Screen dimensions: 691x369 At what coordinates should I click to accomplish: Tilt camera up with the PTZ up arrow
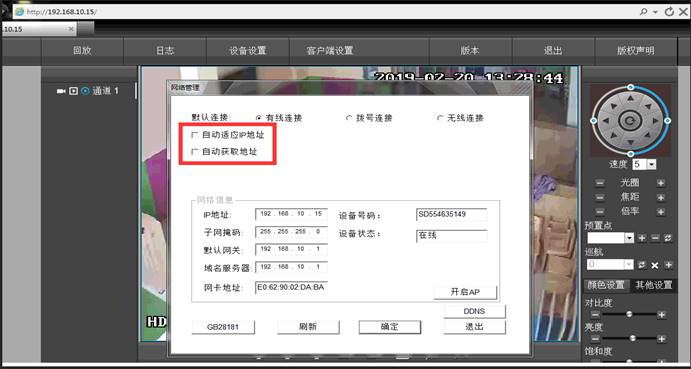pyautogui.click(x=631, y=97)
